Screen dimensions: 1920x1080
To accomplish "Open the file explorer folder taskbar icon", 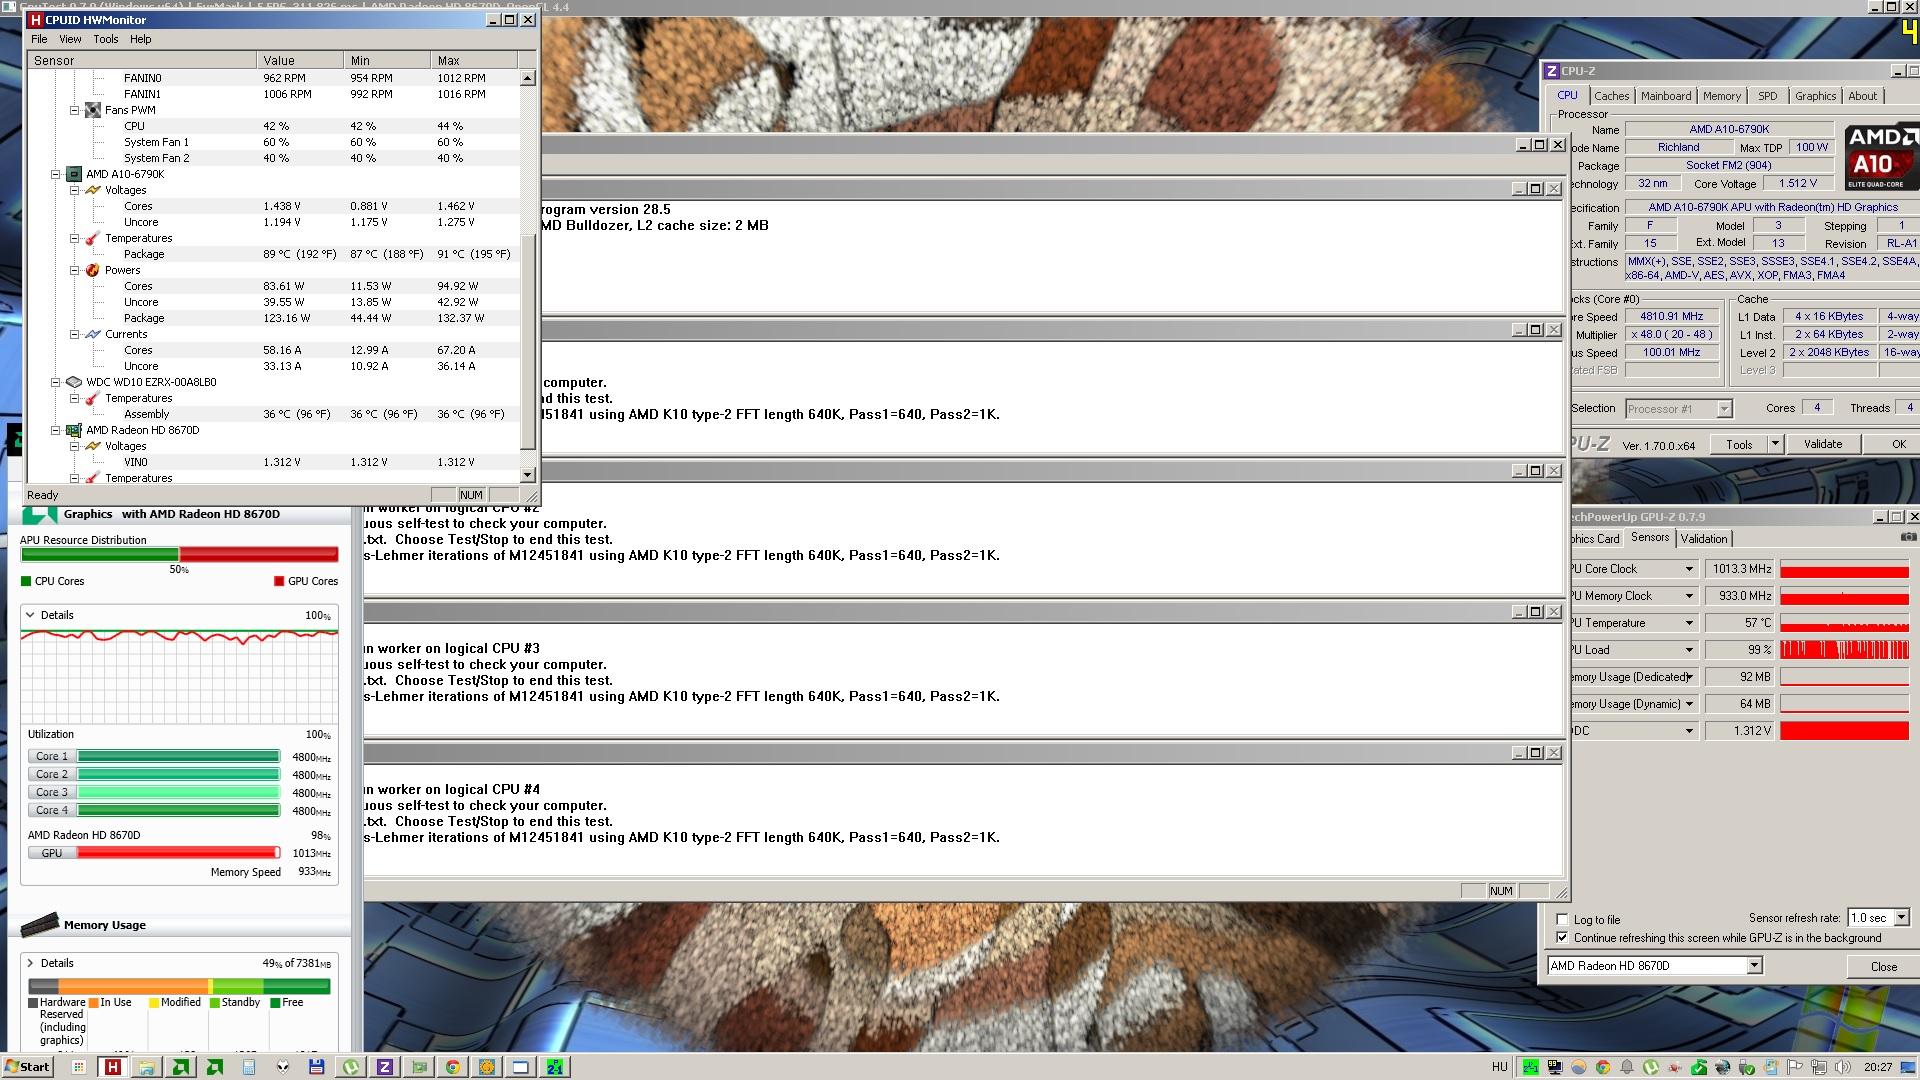I will tap(147, 1067).
